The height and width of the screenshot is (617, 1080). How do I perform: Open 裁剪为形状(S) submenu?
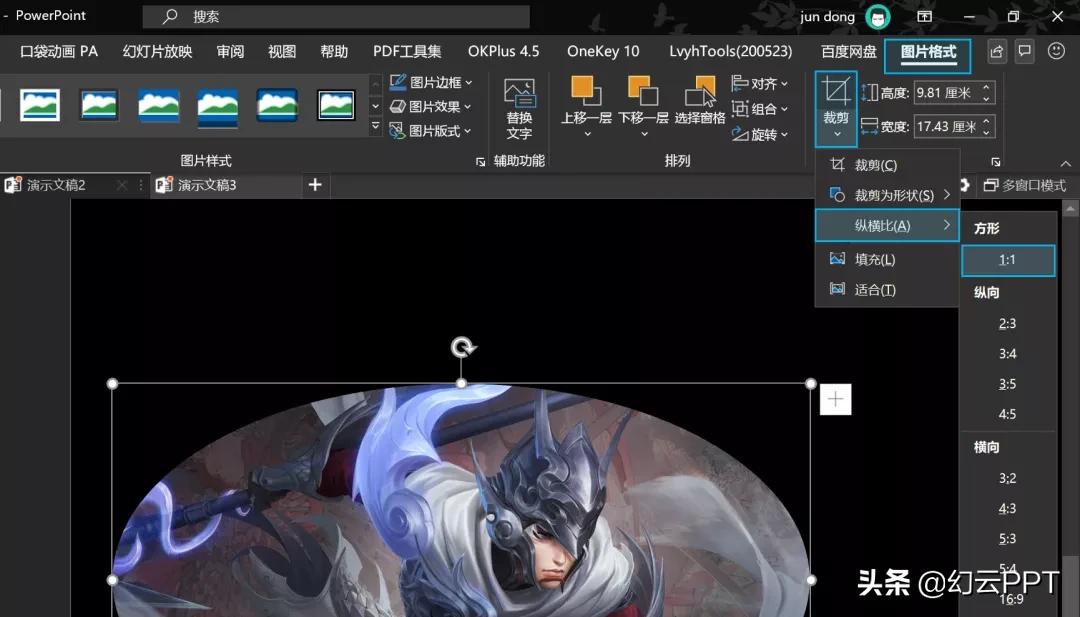point(887,196)
